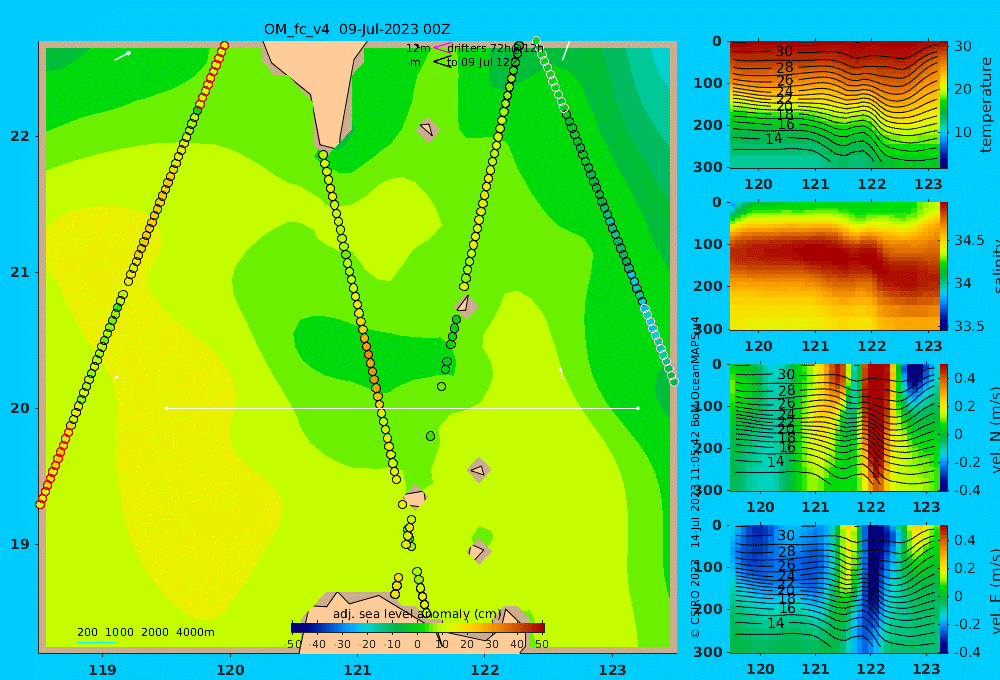Click the main map latitude label 22

click(20, 136)
